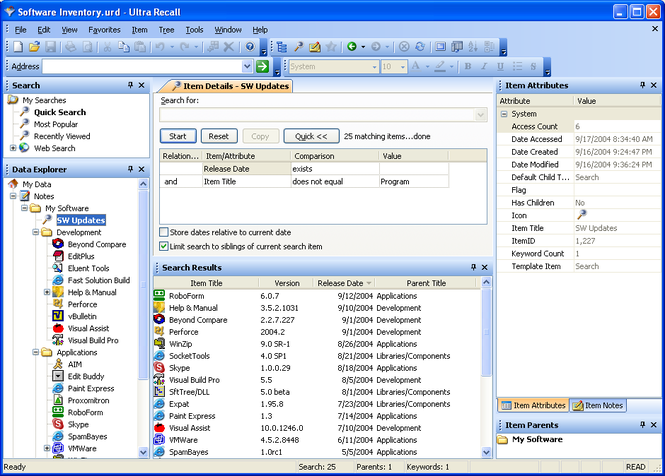This screenshot has width=665, height=476.
Task: Open the File menu
Action: [20, 30]
